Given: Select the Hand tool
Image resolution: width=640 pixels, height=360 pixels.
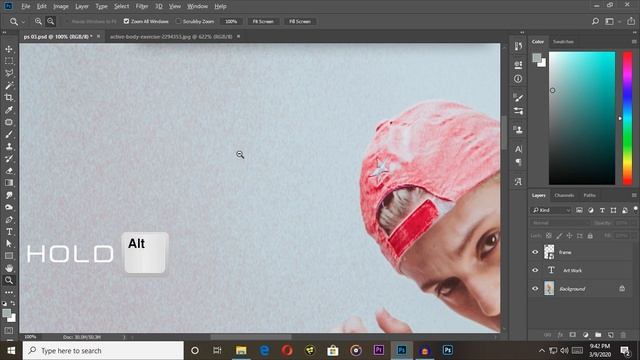Looking at the screenshot, I should tap(9, 268).
